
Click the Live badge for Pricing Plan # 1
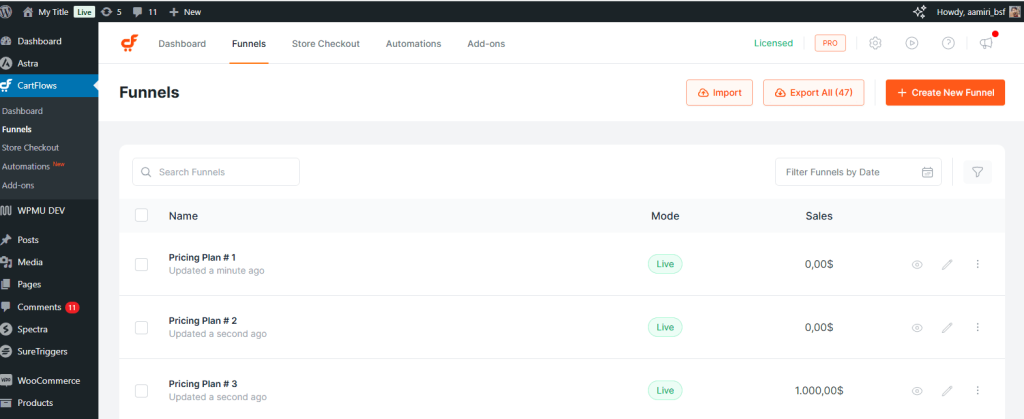click(665, 264)
